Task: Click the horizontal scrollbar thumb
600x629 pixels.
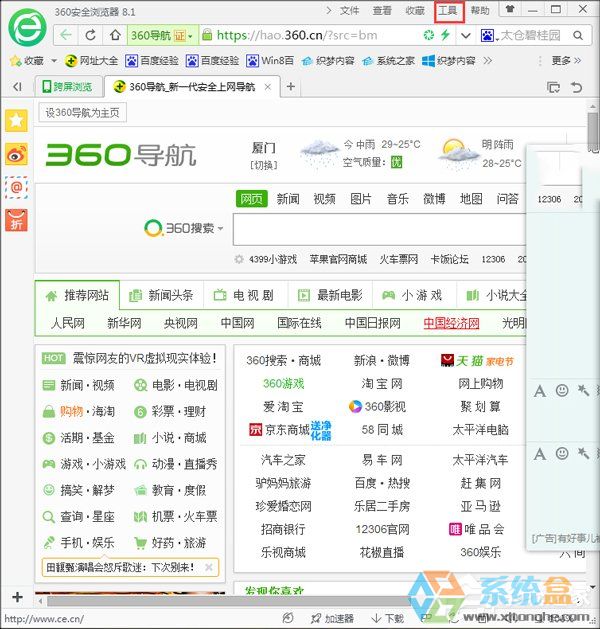Action: coord(229,601)
